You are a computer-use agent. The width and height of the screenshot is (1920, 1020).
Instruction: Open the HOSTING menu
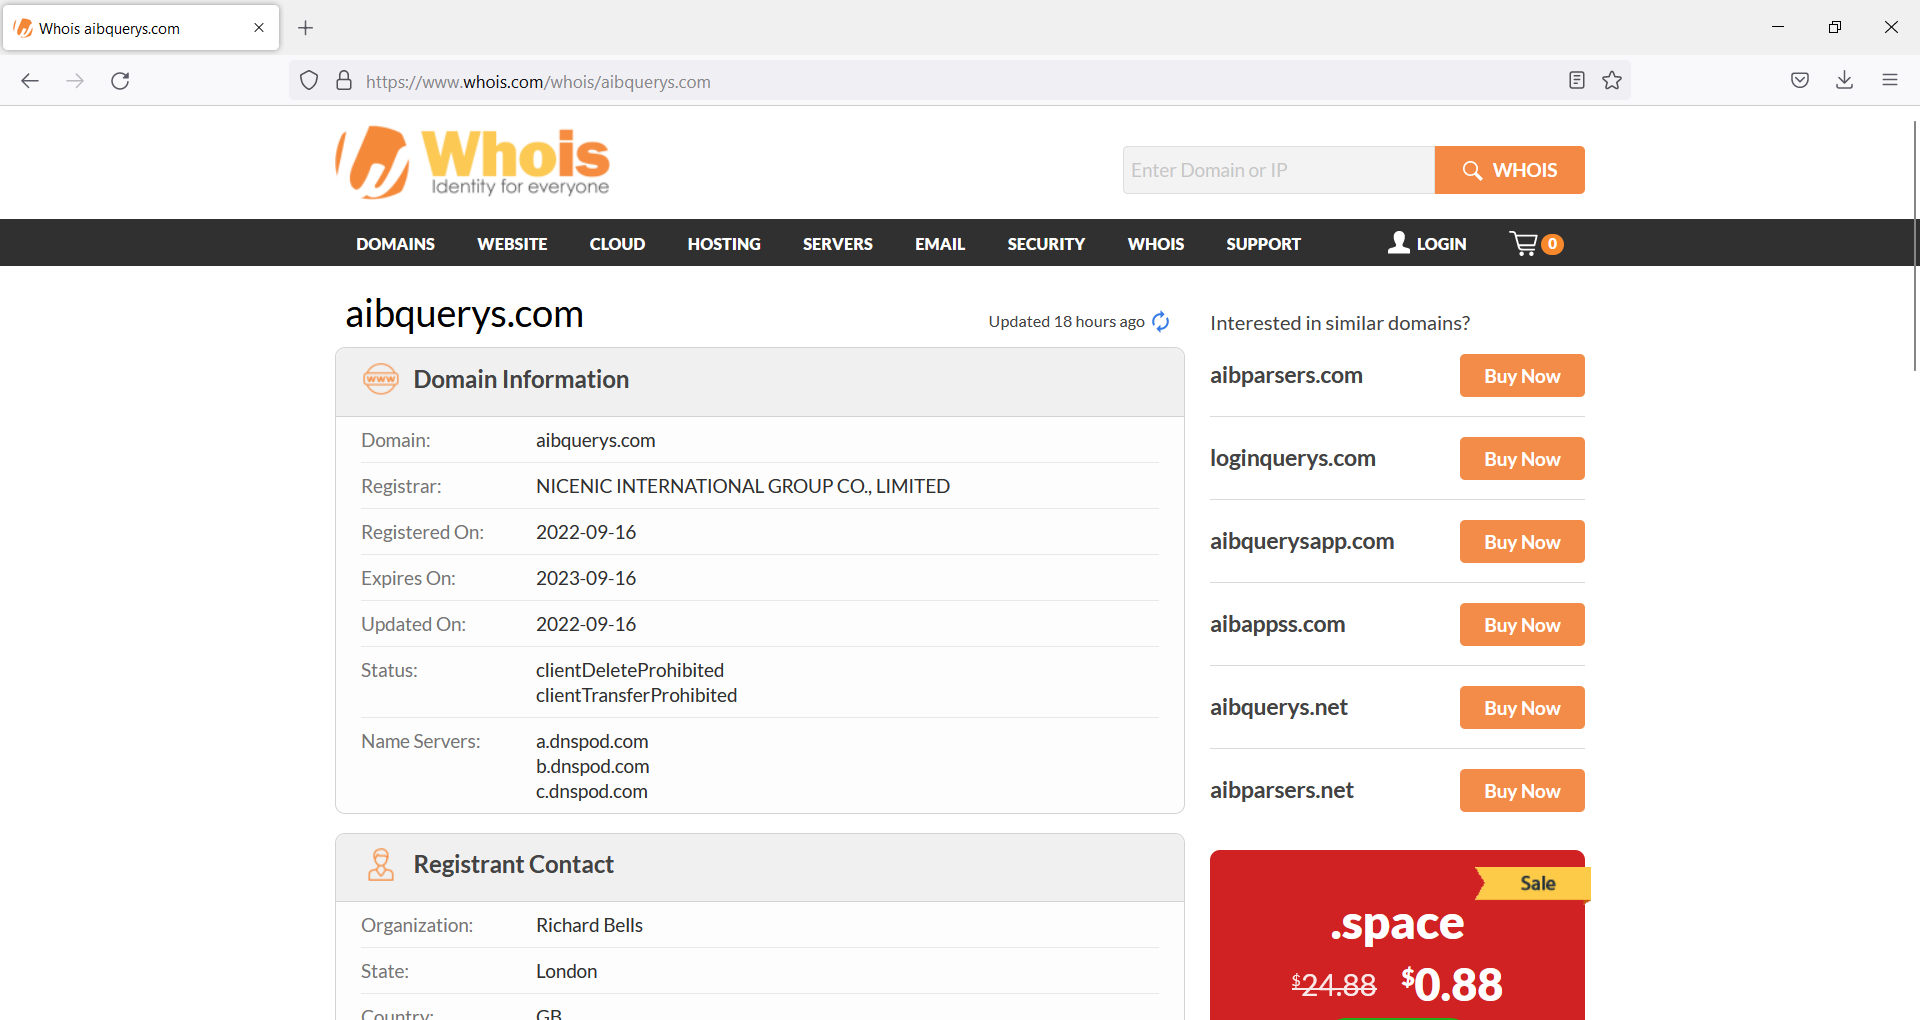[724, 244]
